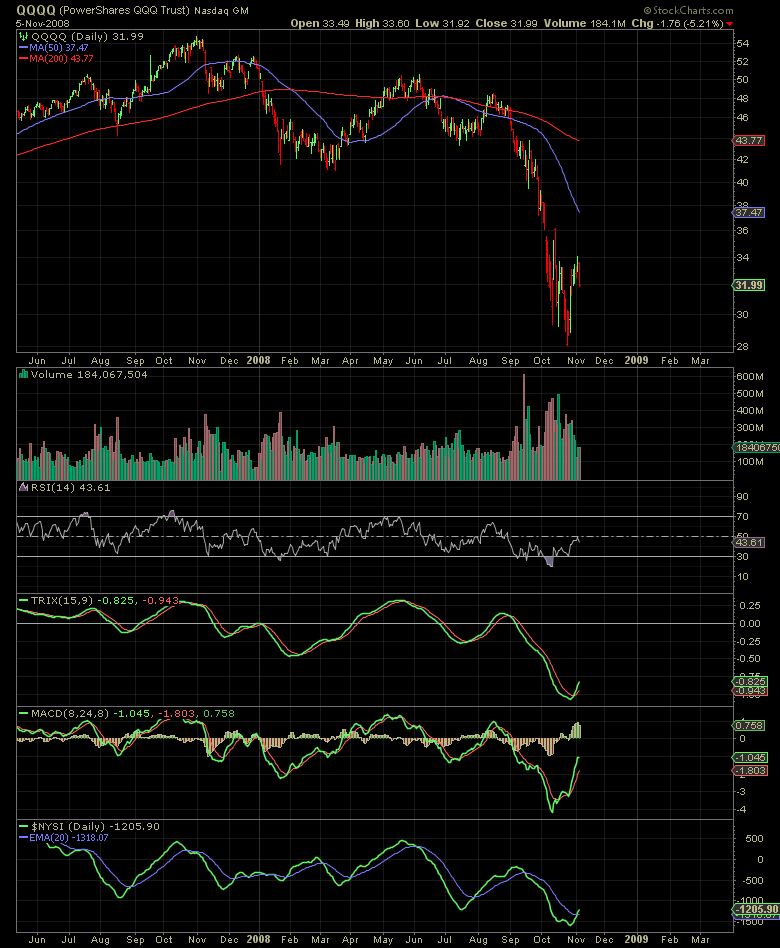
Task: Click the volume bars icon beside Volume legend
Action: coord(24,374)
